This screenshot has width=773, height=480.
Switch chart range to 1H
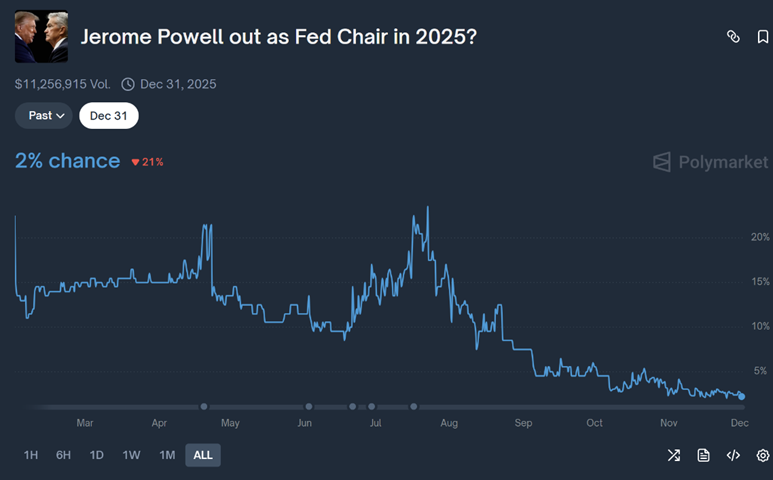(x=31, y=455)
